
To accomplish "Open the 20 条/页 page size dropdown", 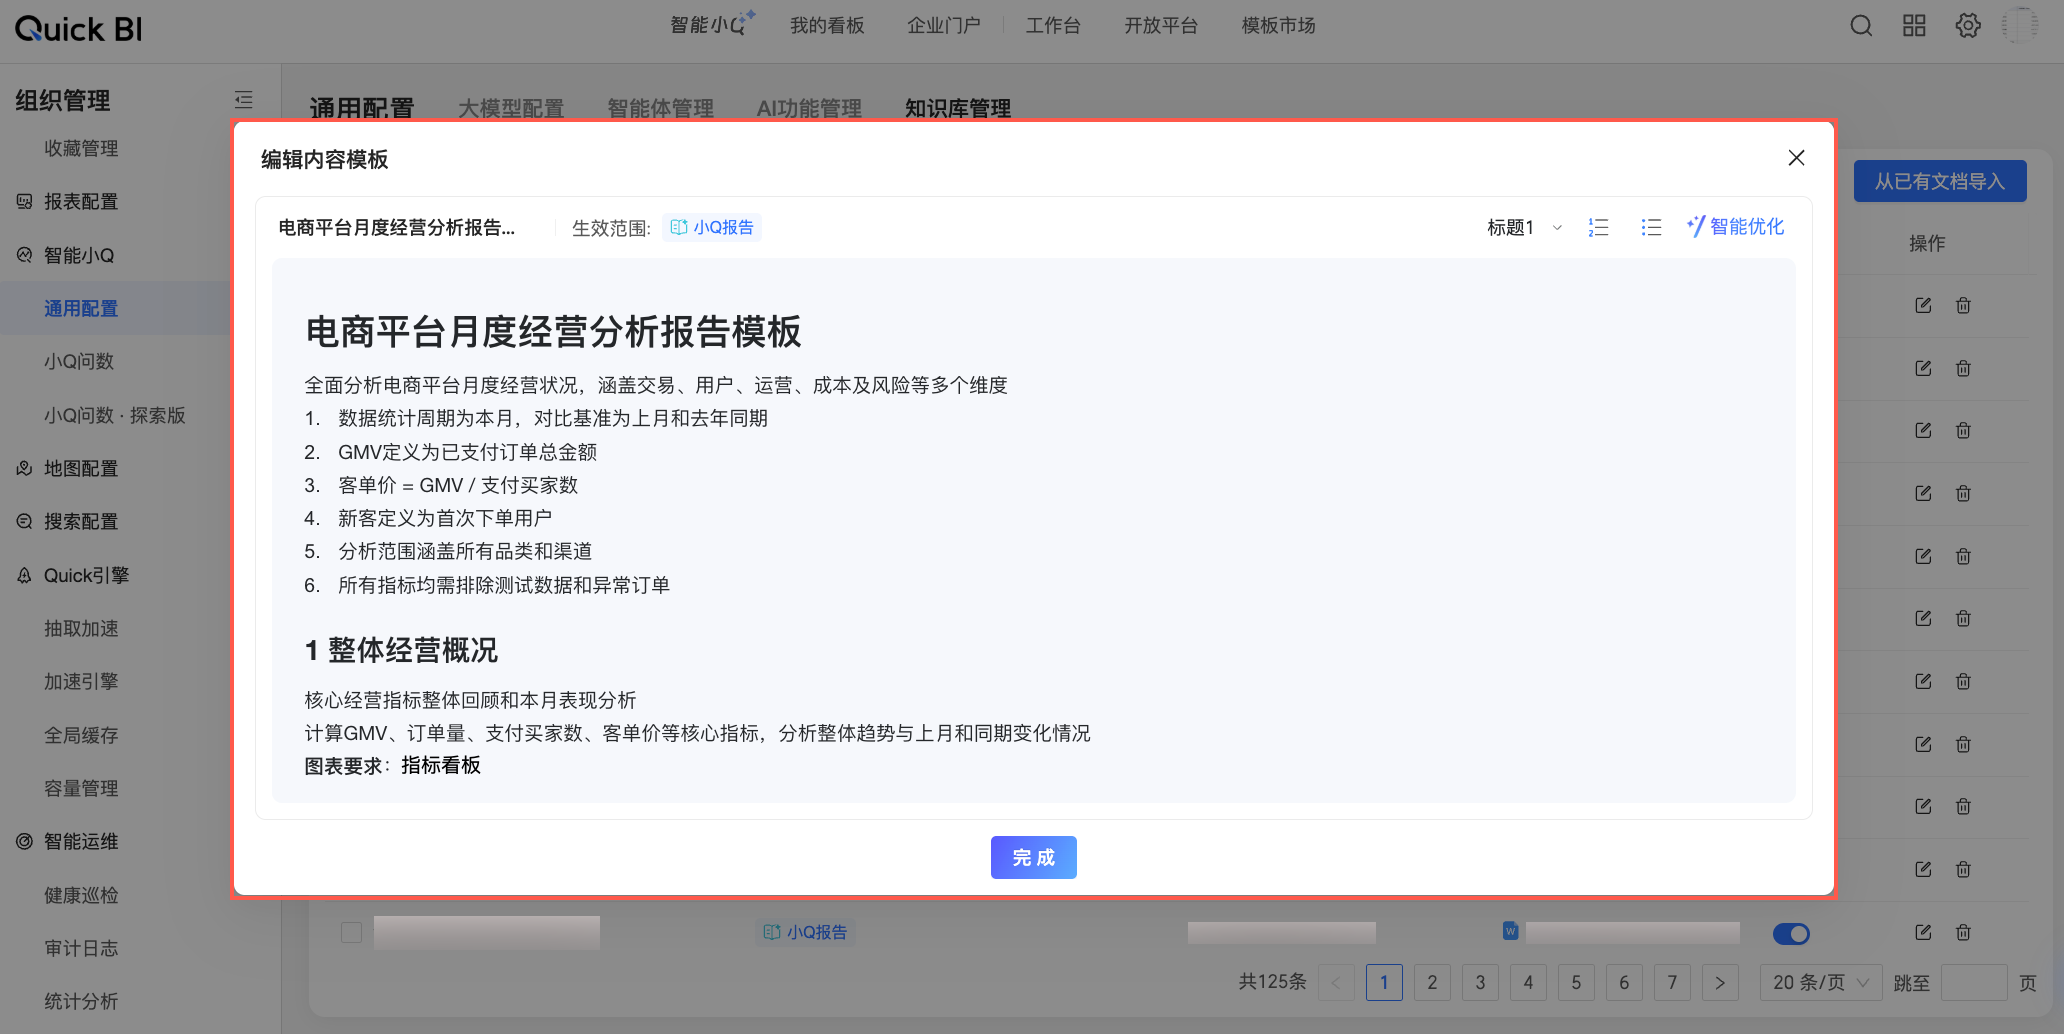I will [1821, 983].
